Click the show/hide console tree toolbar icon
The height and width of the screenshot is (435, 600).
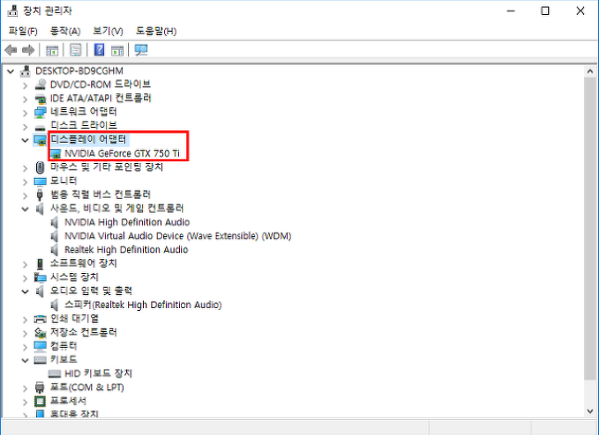click(52, 50)
